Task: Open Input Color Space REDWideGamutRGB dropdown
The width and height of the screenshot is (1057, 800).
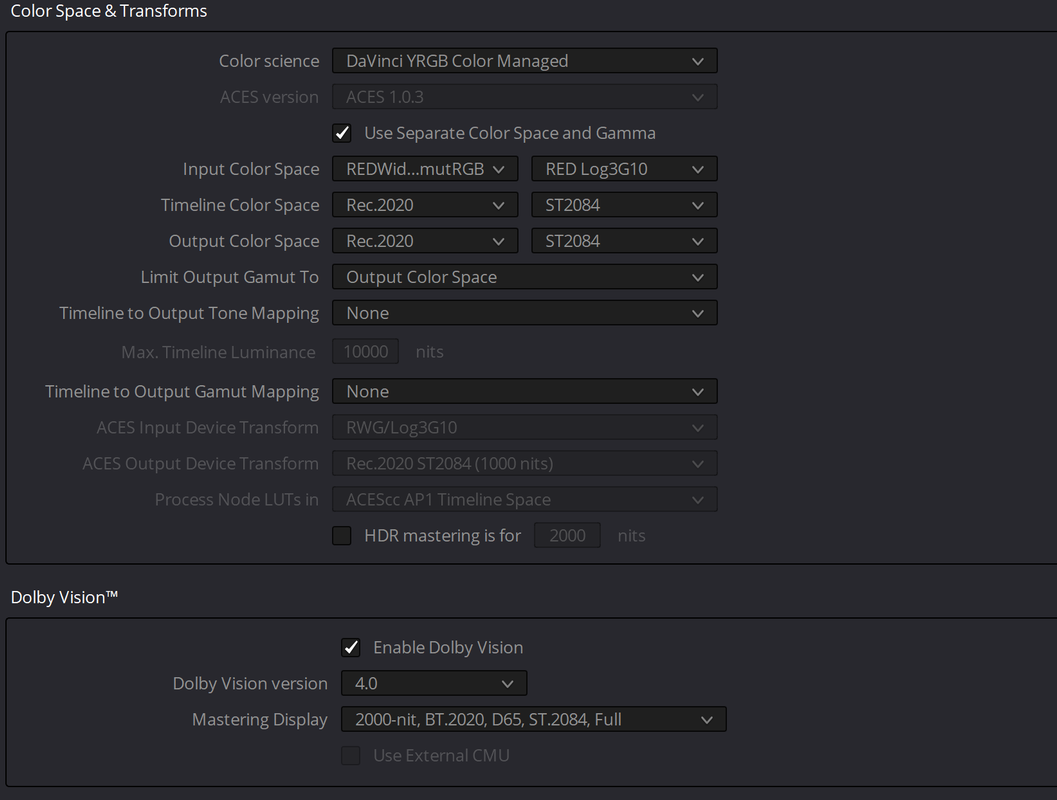Action: pos(425,169)
